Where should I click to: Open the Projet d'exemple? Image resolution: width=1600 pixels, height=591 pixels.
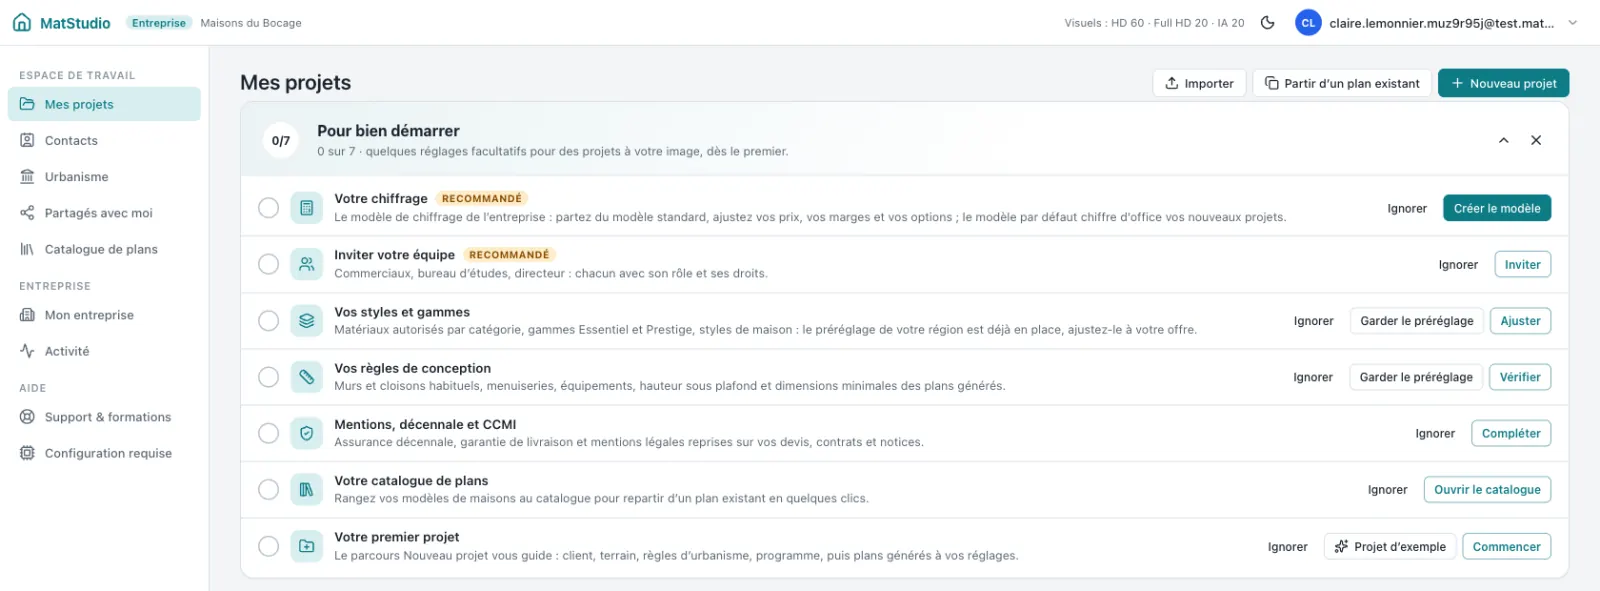coord(1390,546)
